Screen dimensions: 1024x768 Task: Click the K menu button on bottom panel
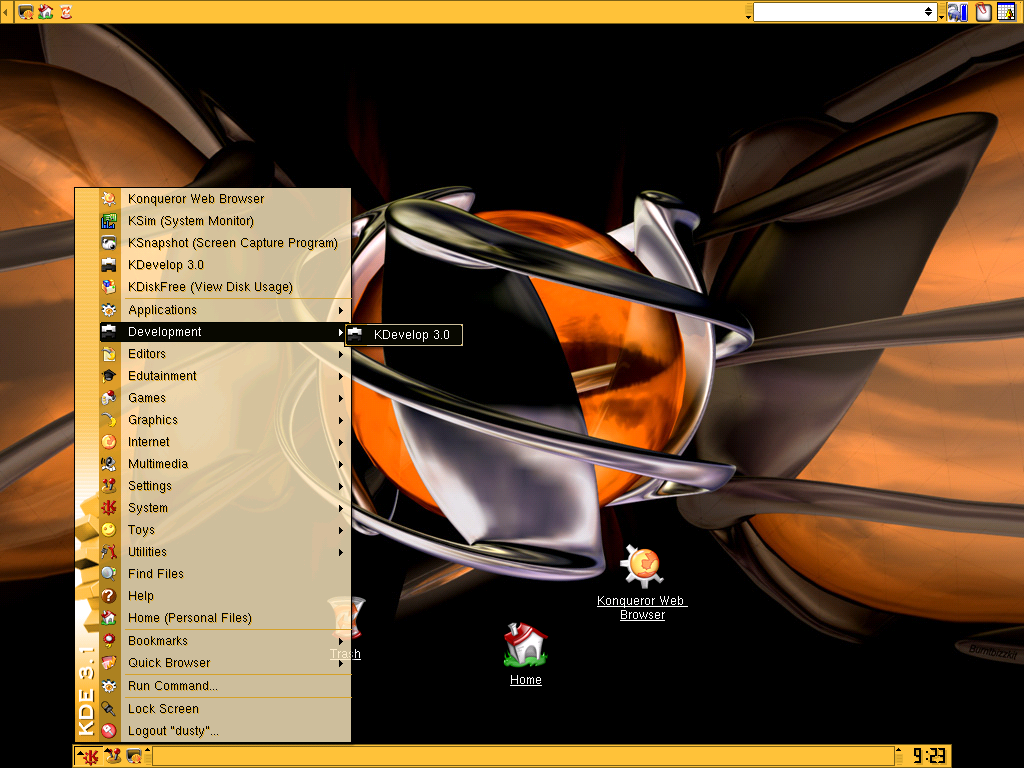point(90,756)
